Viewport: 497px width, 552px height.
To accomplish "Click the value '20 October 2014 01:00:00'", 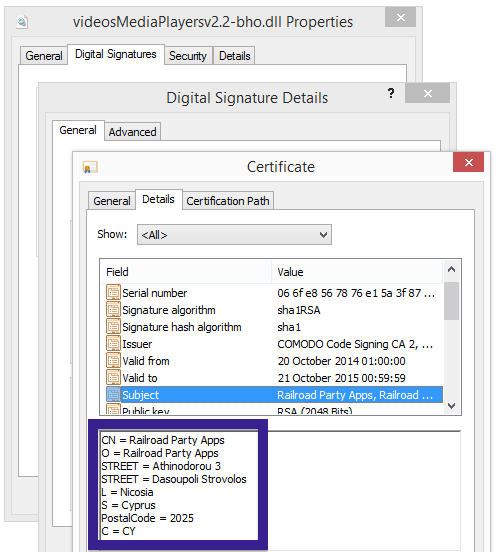I will 341,361.
